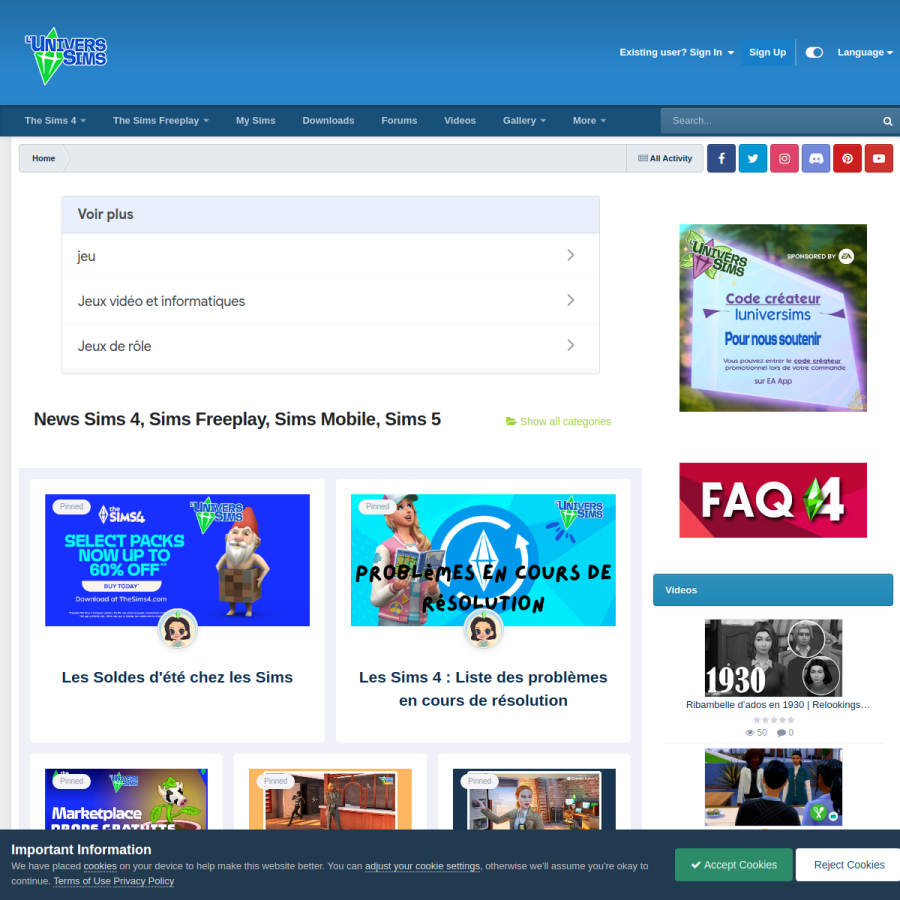Click into the Search field

click(x=770, y=121)
